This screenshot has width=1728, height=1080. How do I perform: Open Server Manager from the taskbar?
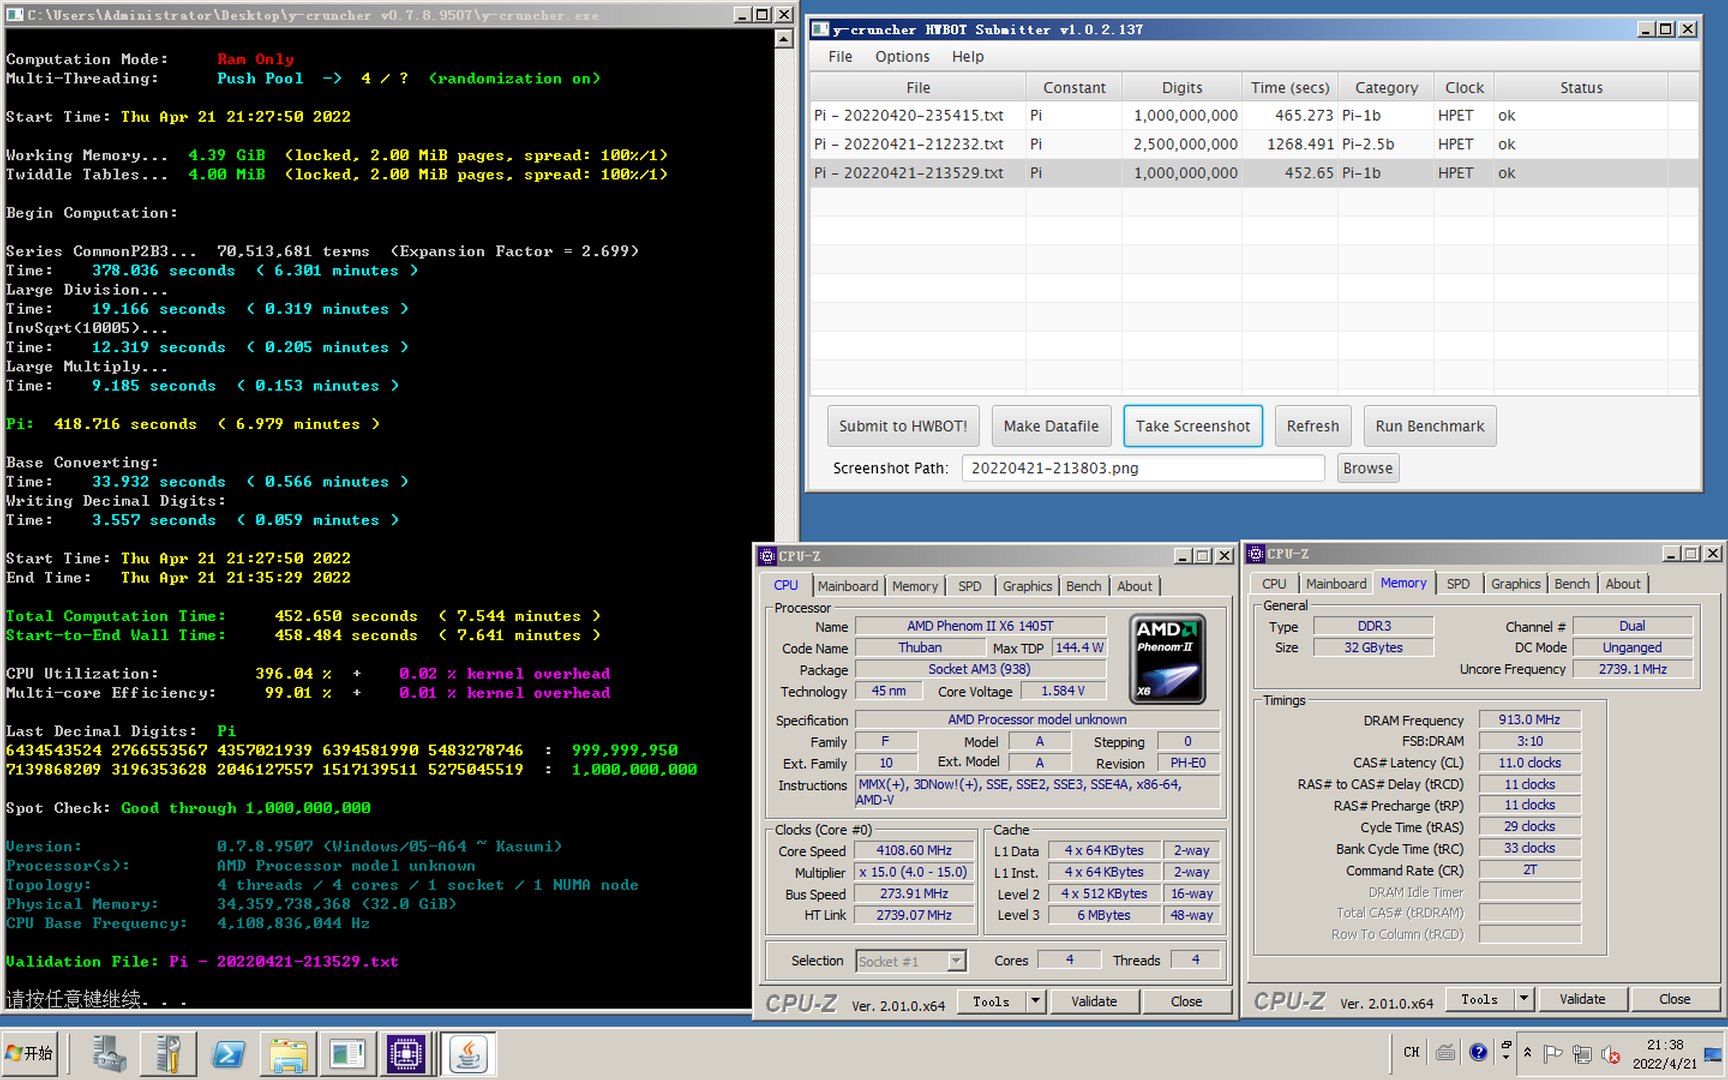point(109,1054)
